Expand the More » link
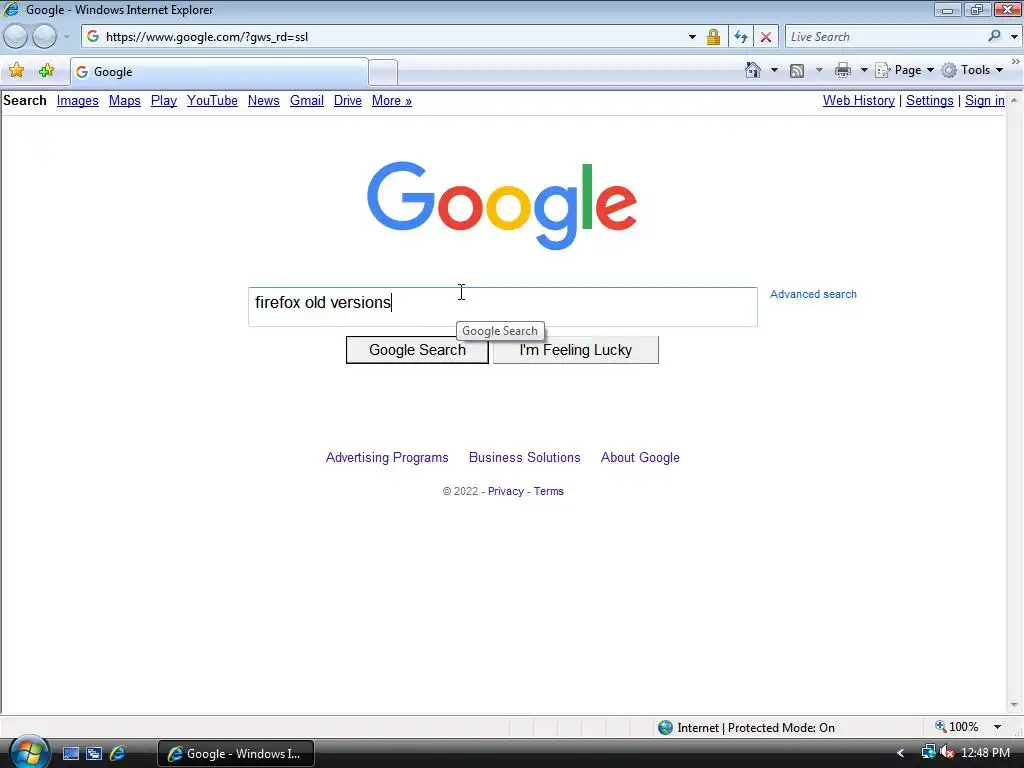1024x768 pixels. pyautogui.click(x=392, y=101)
